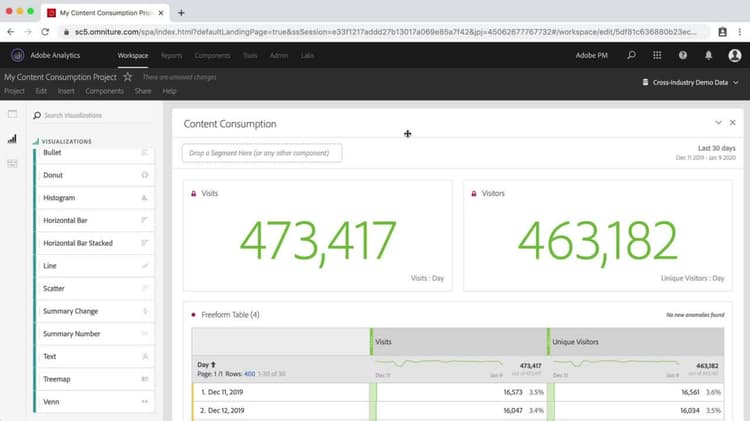Open the Share menu

[143, 91]
